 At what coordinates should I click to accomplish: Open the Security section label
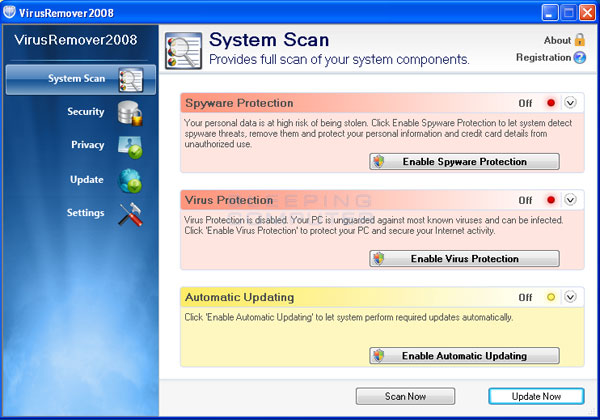point(86,112)
